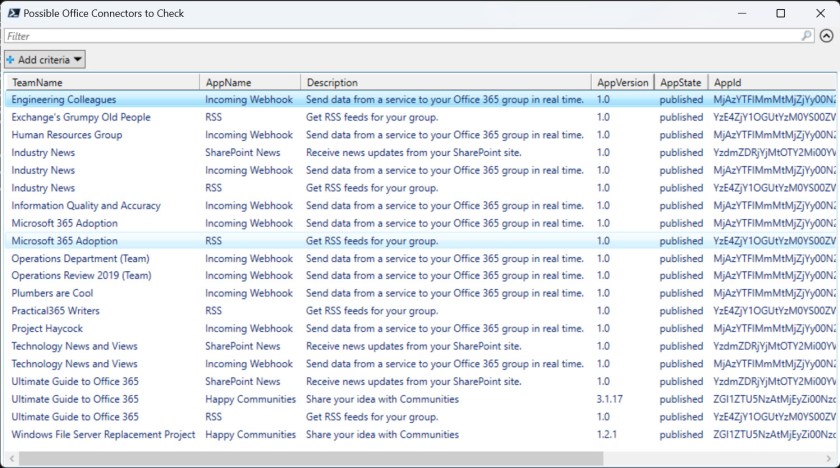Collapse the filter panel using chevron button
Screen dimensions: 840x468
coord(827,36)
